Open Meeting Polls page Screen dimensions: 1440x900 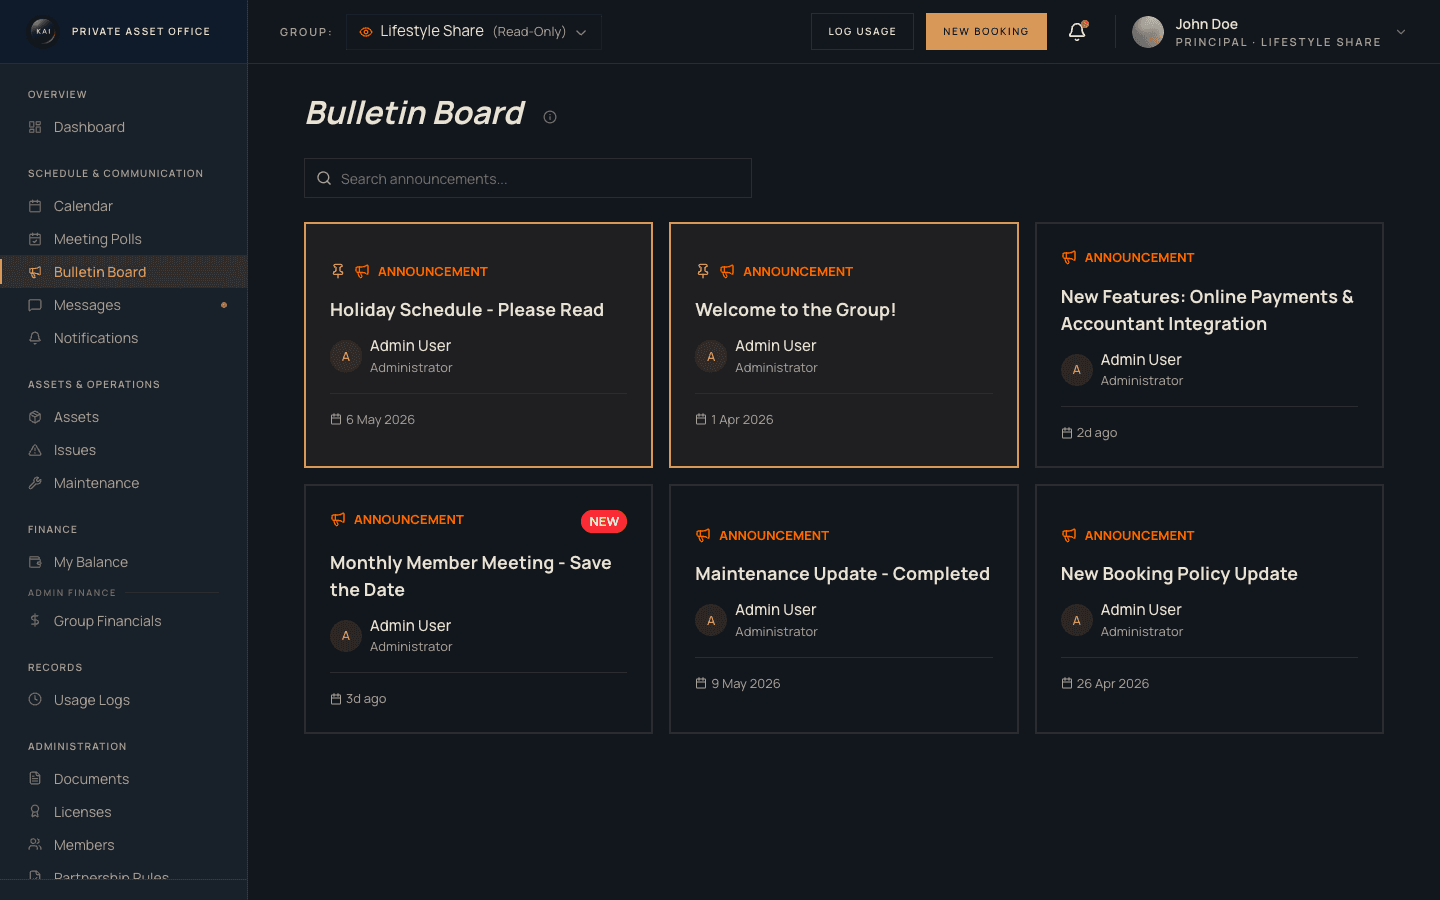(x=124, y=239)
